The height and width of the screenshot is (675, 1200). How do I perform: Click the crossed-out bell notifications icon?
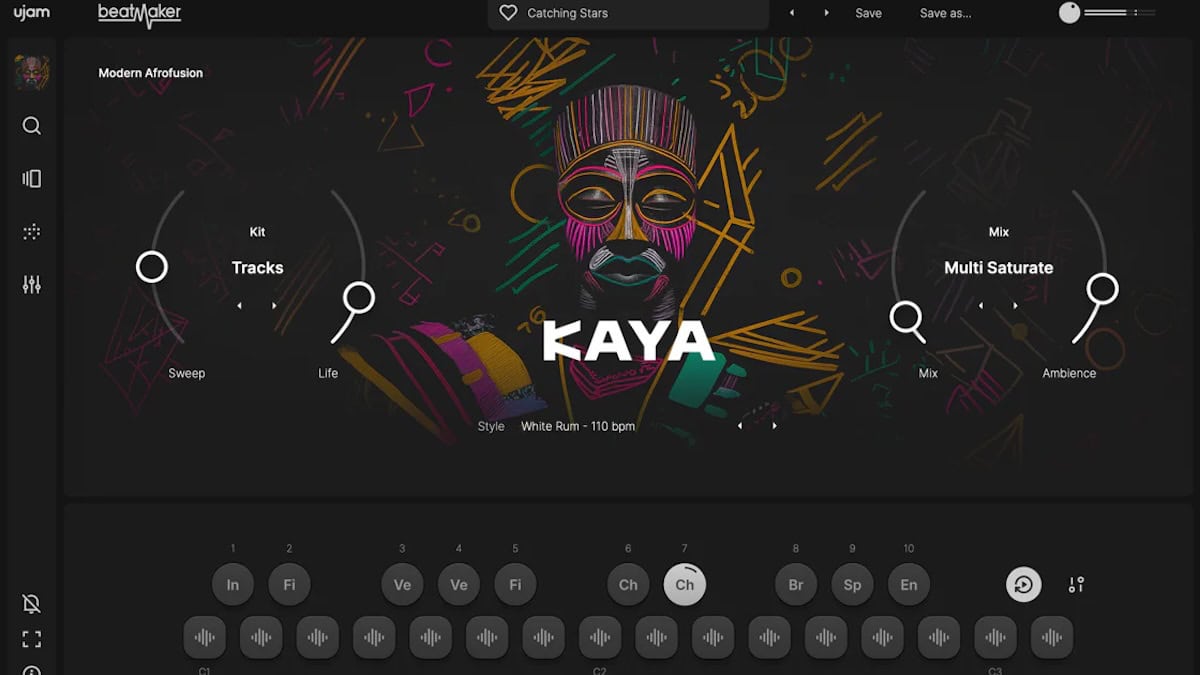pos(32,603)
